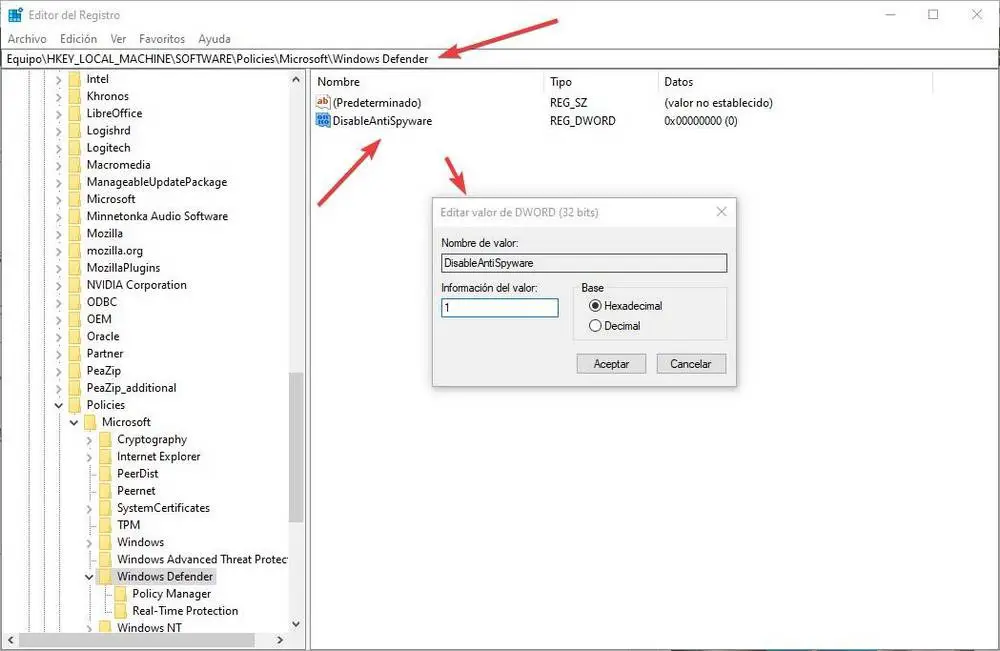Expand the Macromedia tree node
The height and width of the screenshot is (651, 1000).
59,165
